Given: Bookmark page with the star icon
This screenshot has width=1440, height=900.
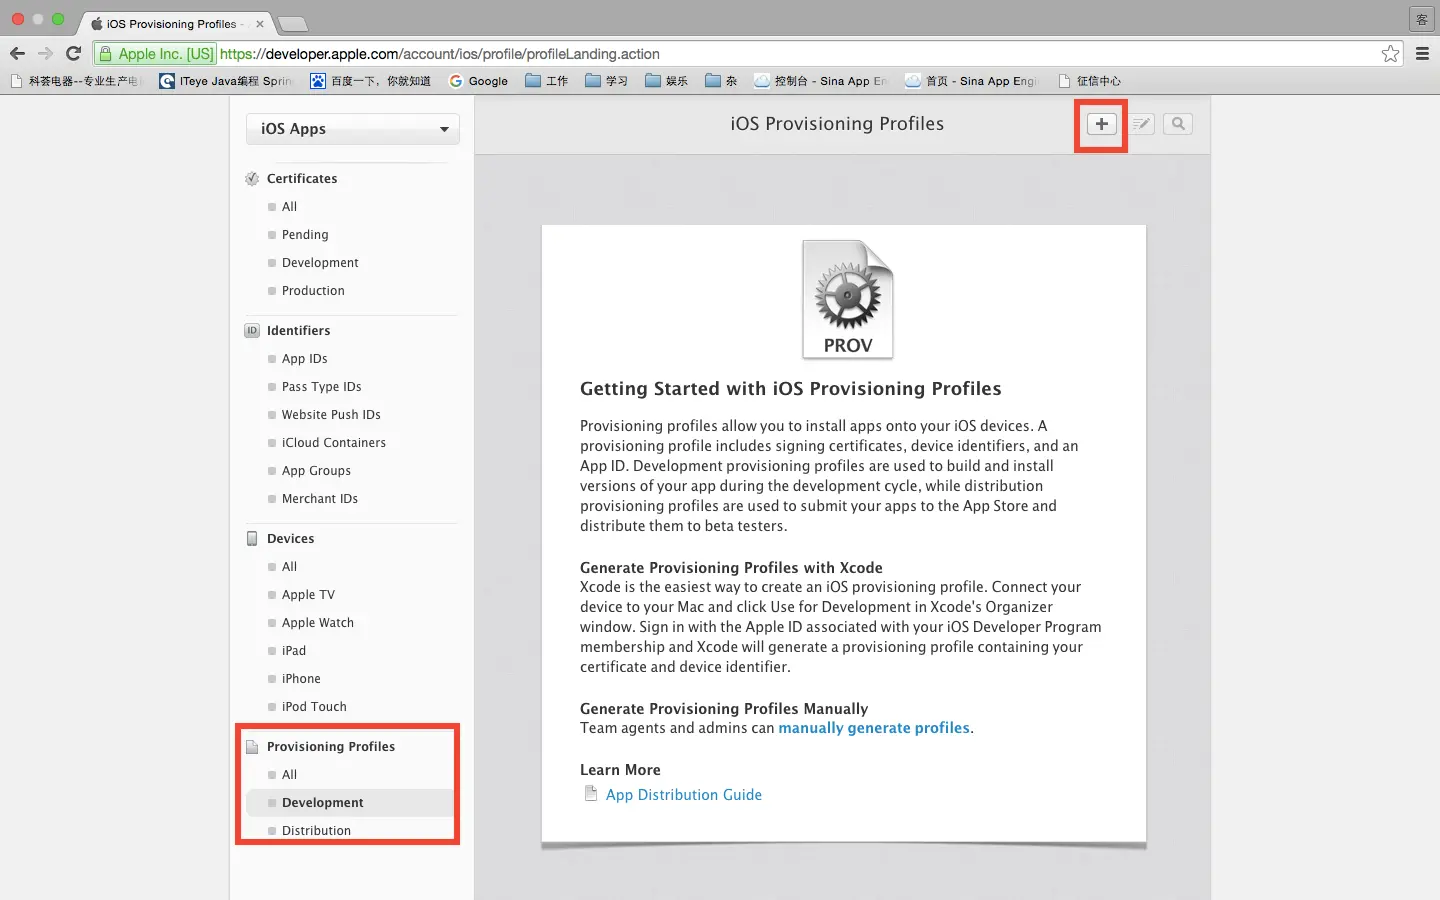Looking at the screenshot, I should [1390, 54].
